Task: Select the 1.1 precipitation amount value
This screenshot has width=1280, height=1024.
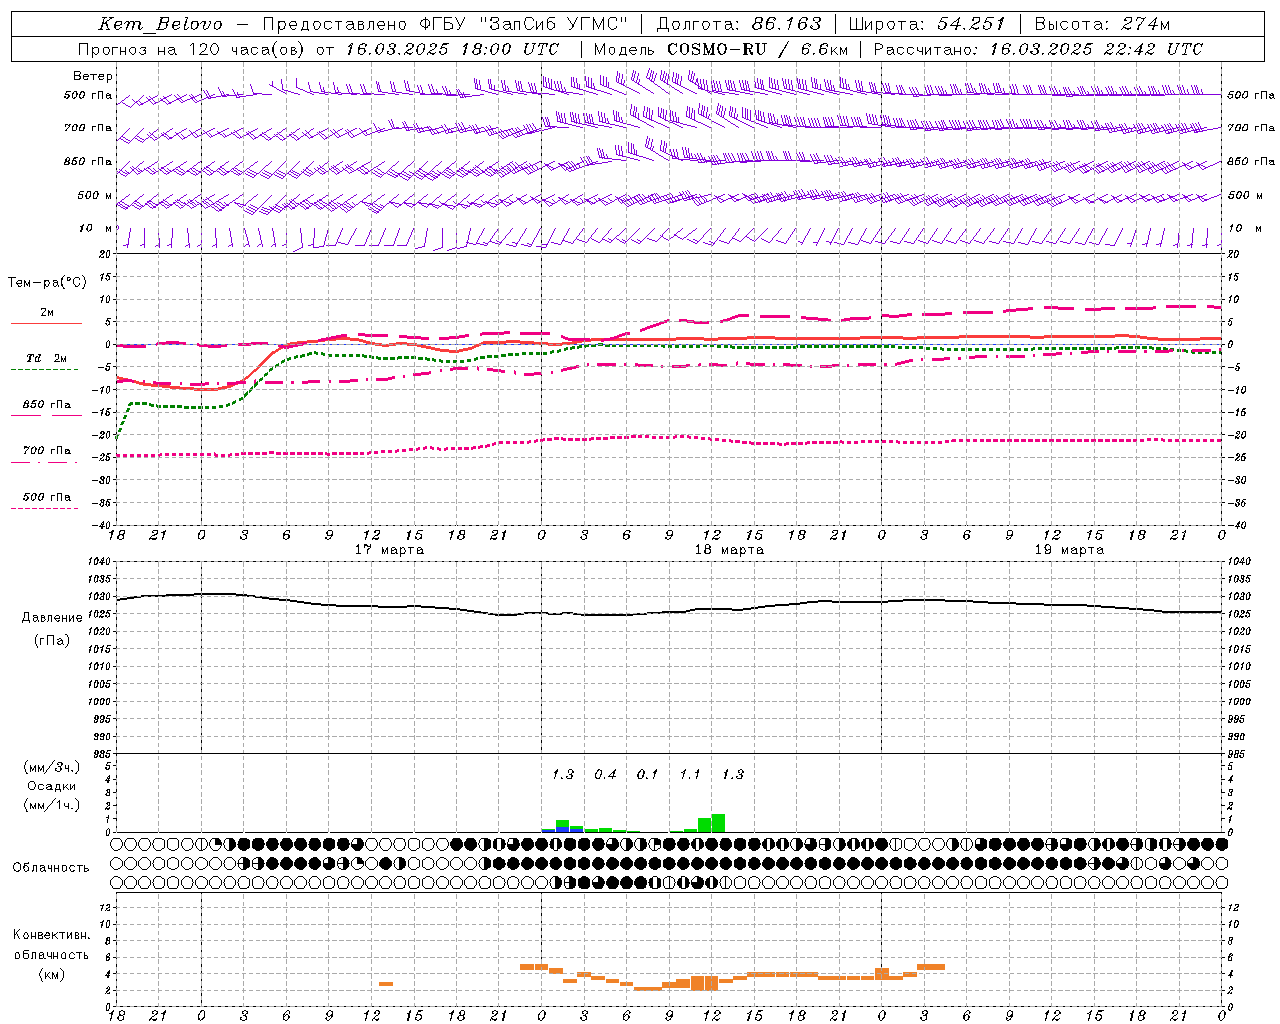Action: tap(690, 775)
